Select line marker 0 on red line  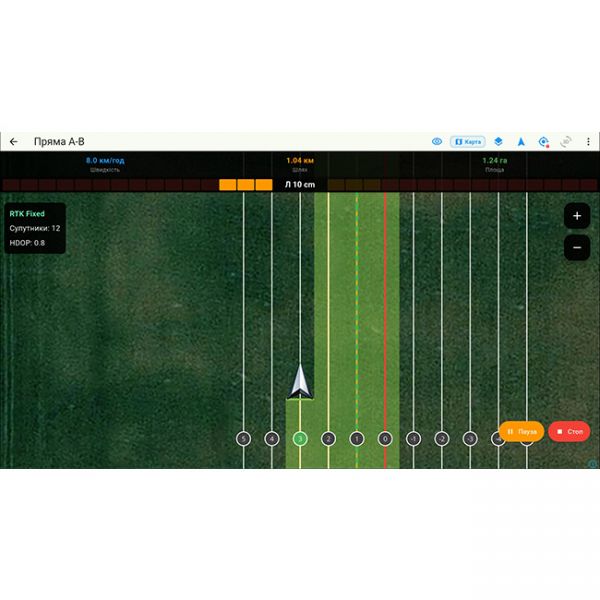(x=385, y=439)
